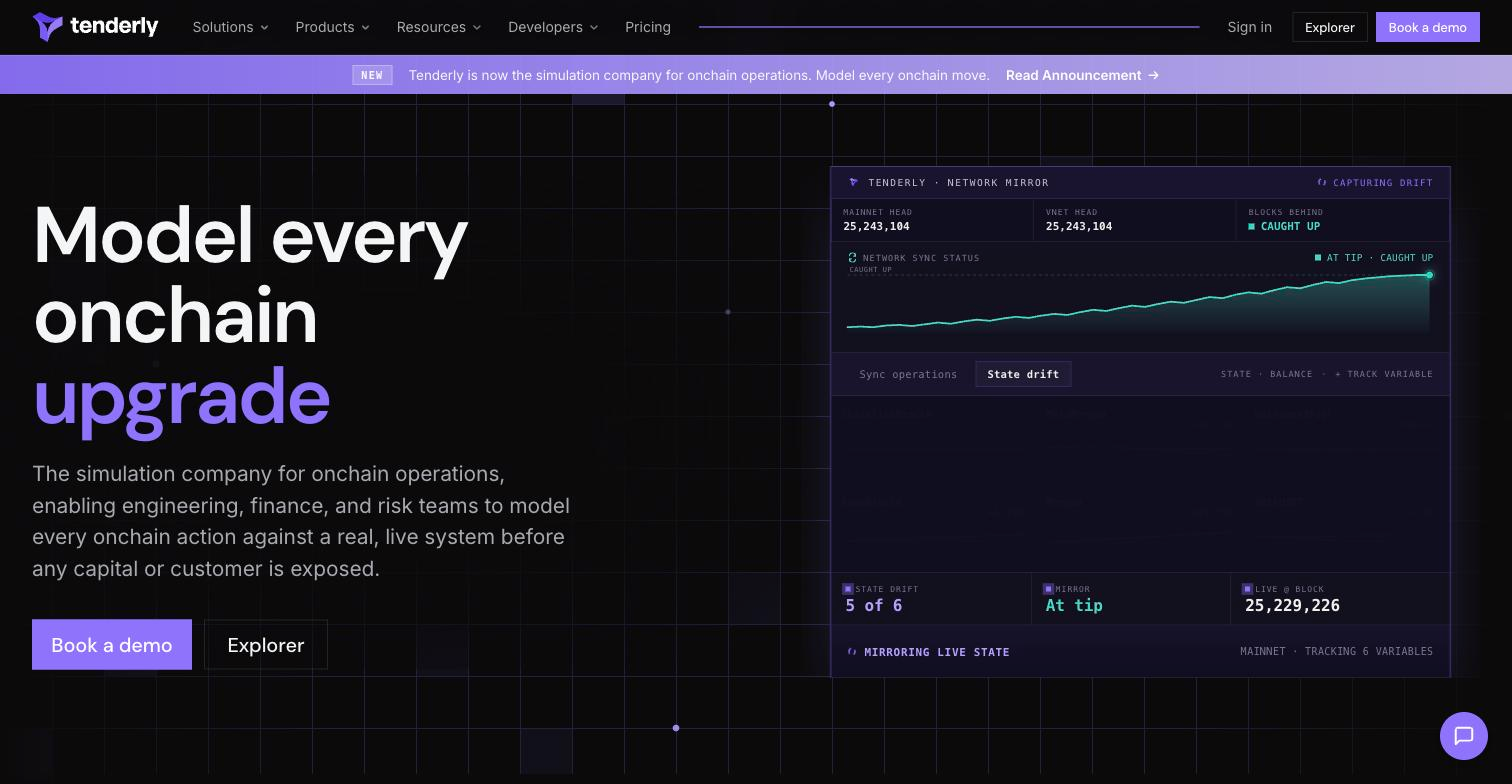Click the Tenderly · Network Mirror title
This screenshot has height=784, width=1512.
(x=958, y=183)
